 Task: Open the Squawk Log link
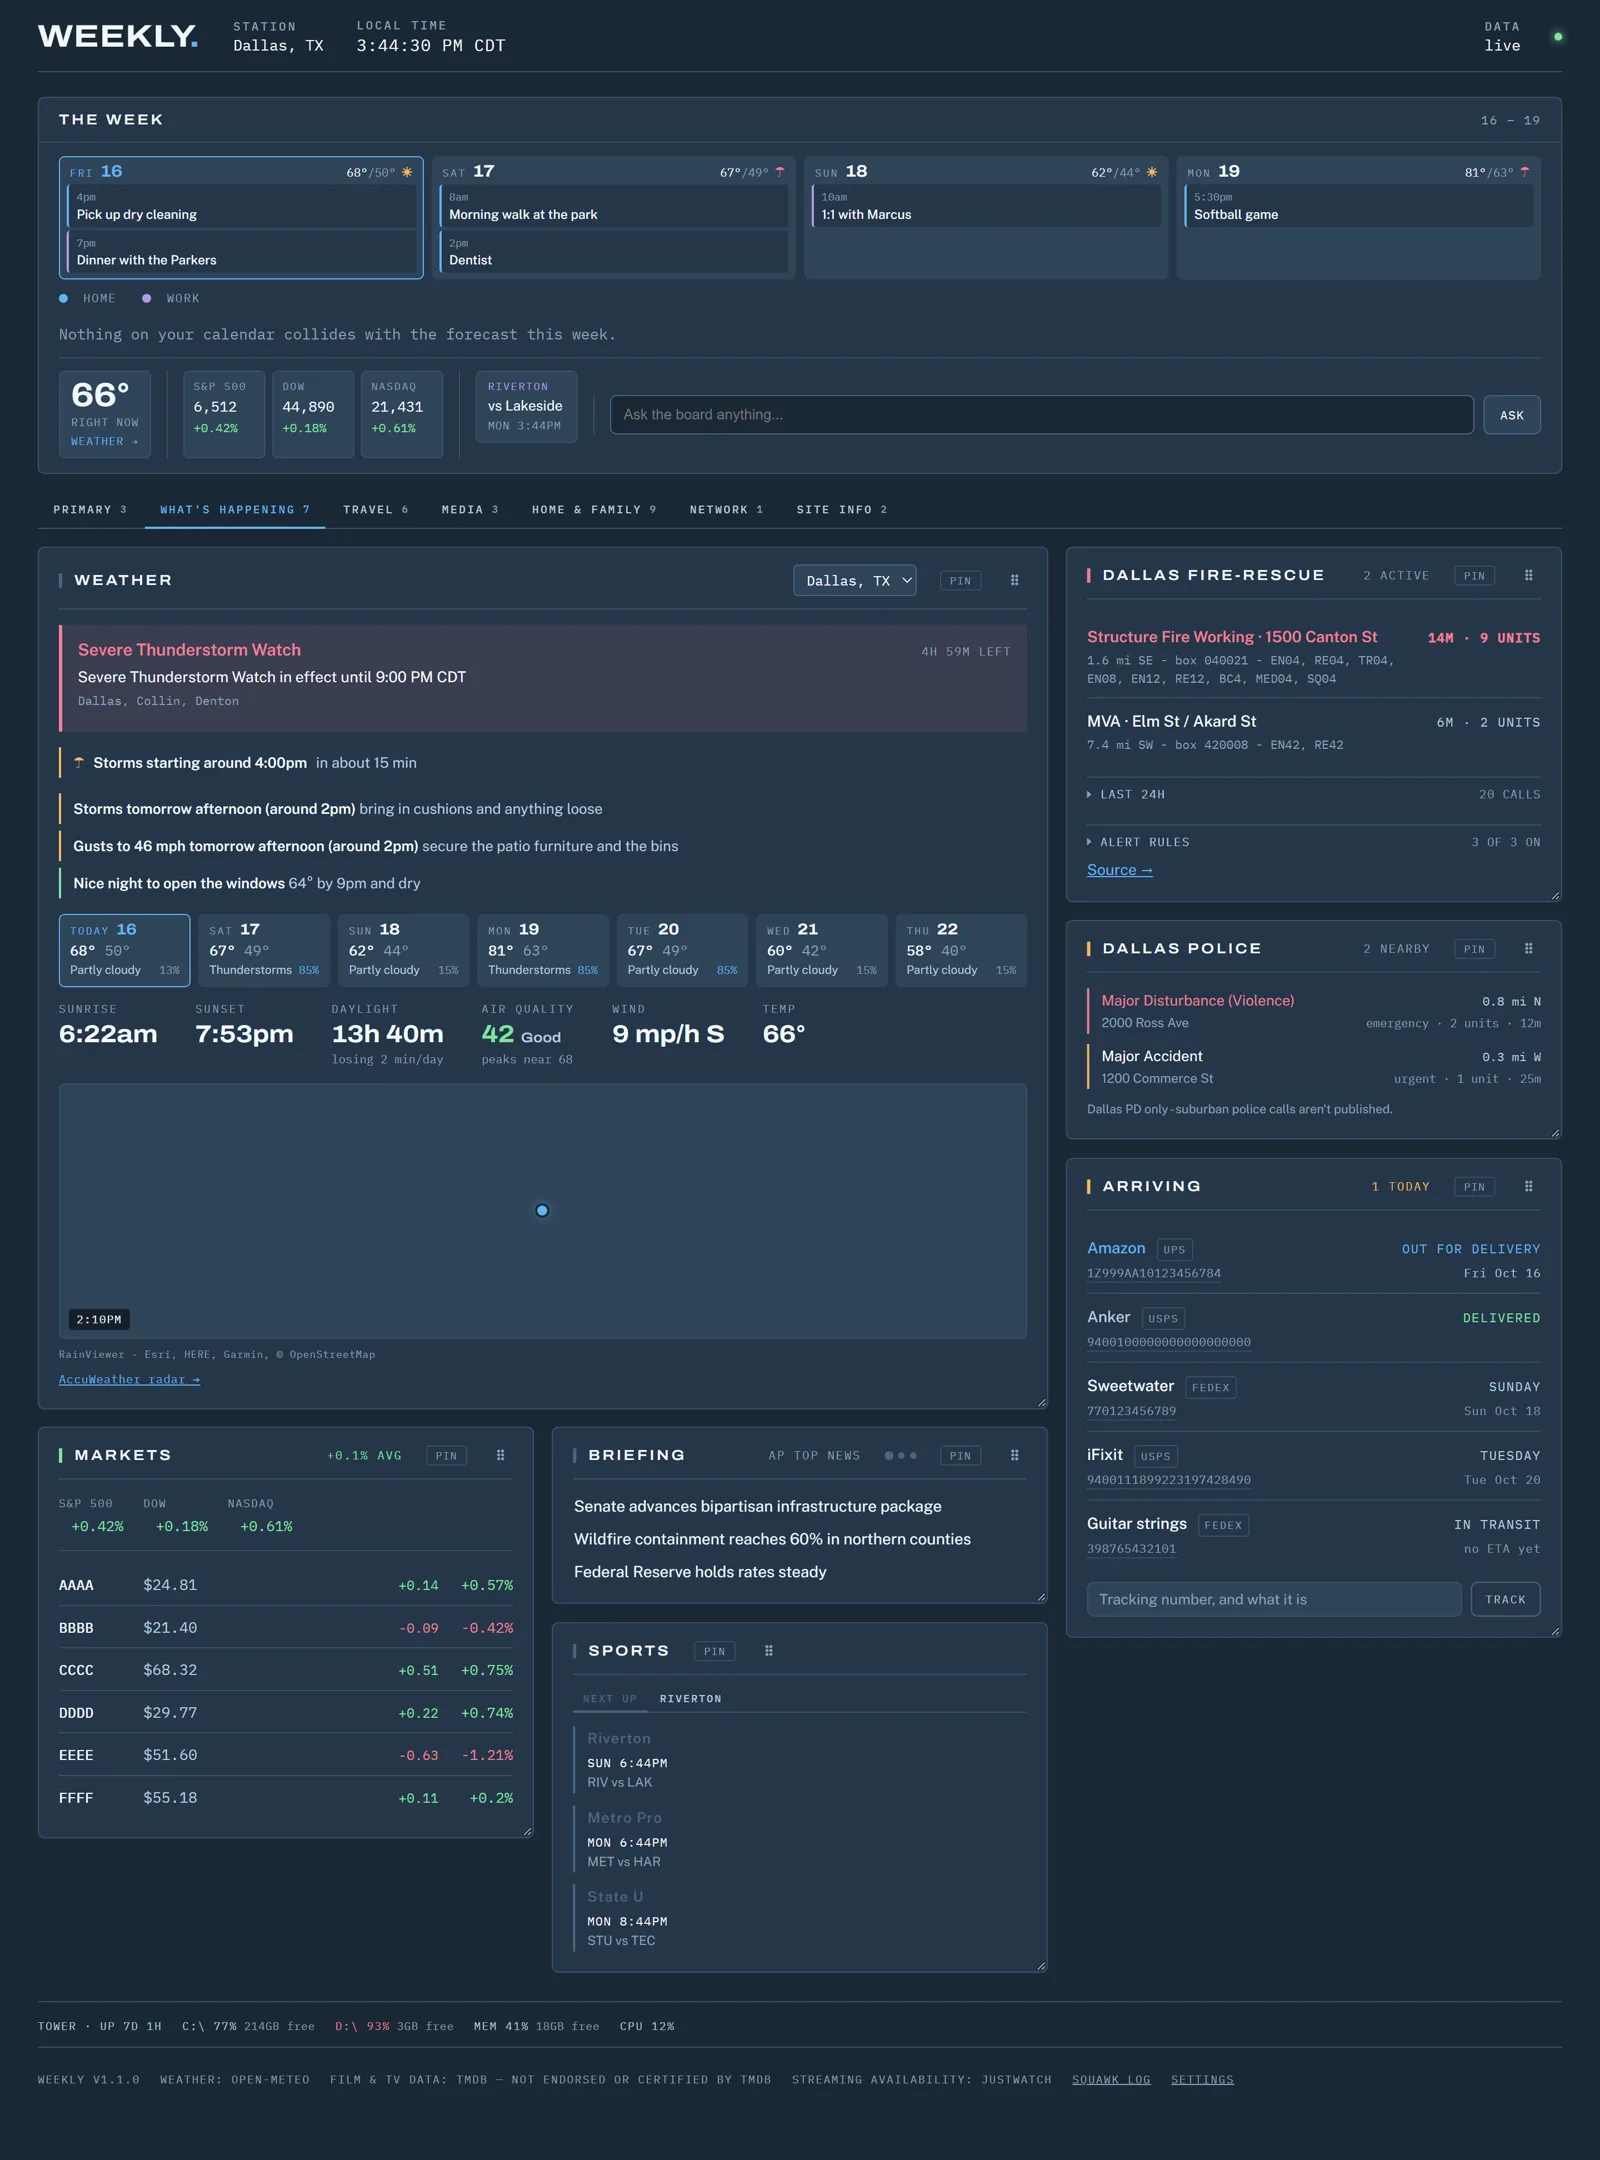pos(1111,2079)
